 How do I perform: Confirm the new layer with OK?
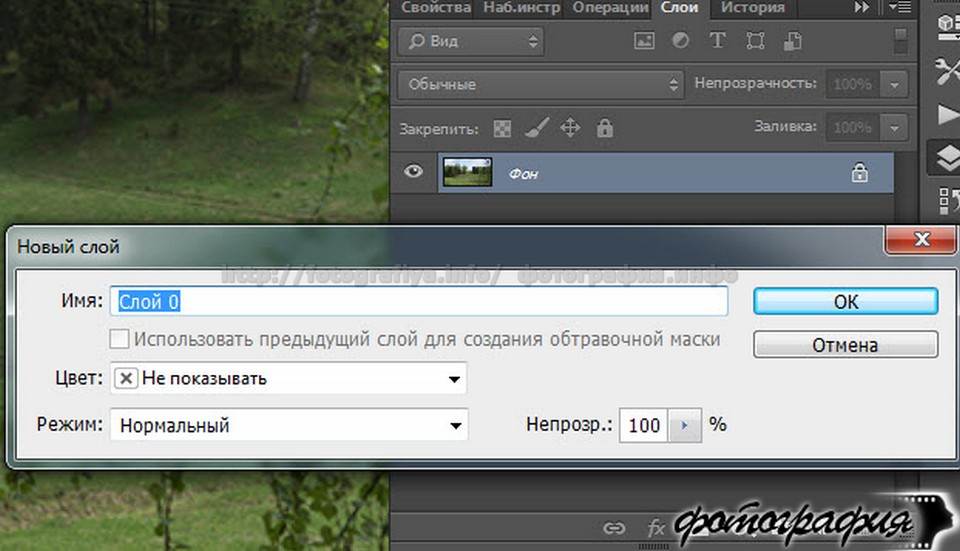(845, 301)
